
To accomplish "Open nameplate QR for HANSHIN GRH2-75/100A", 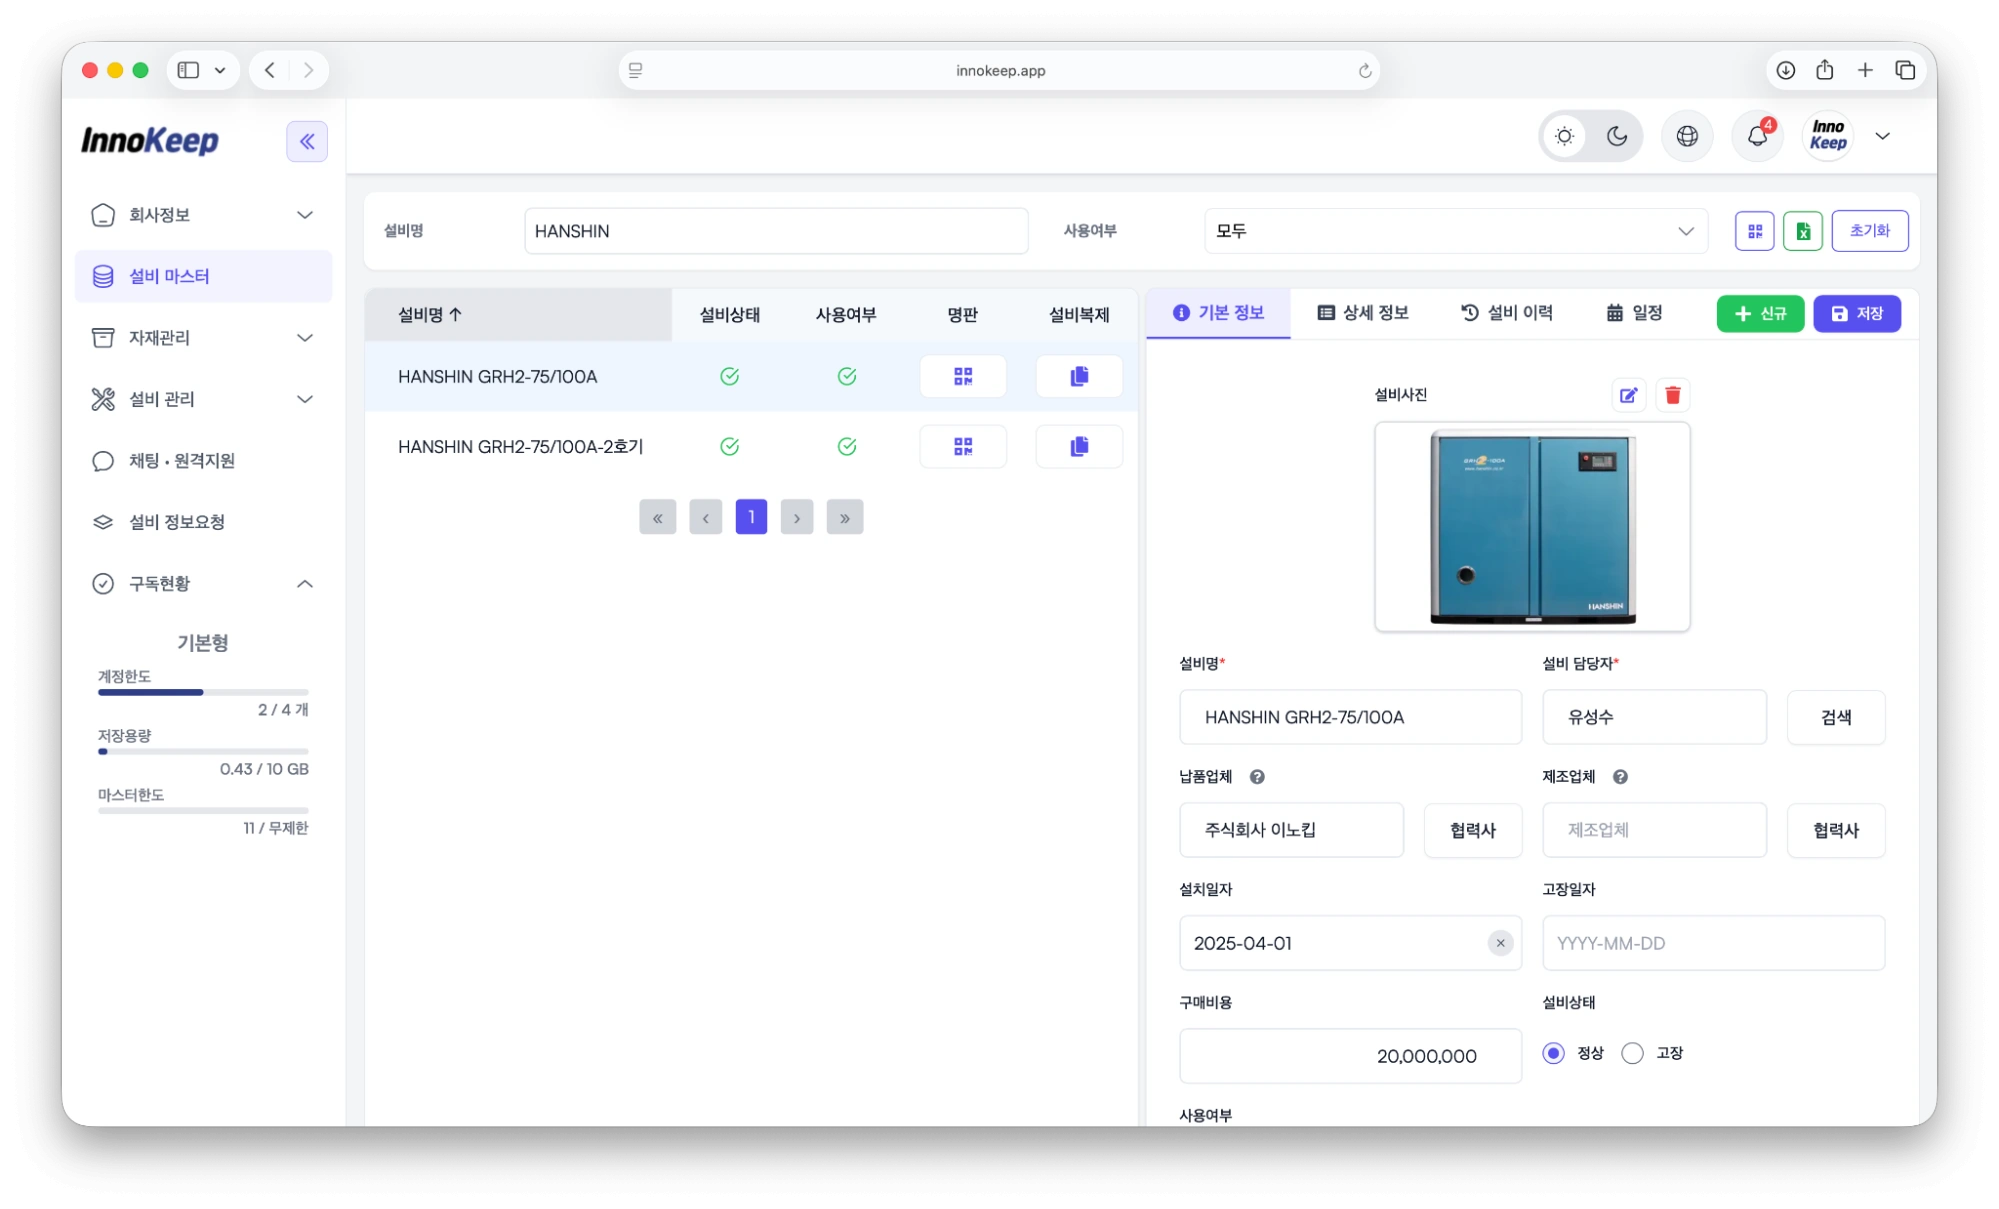I will [962, 376].
